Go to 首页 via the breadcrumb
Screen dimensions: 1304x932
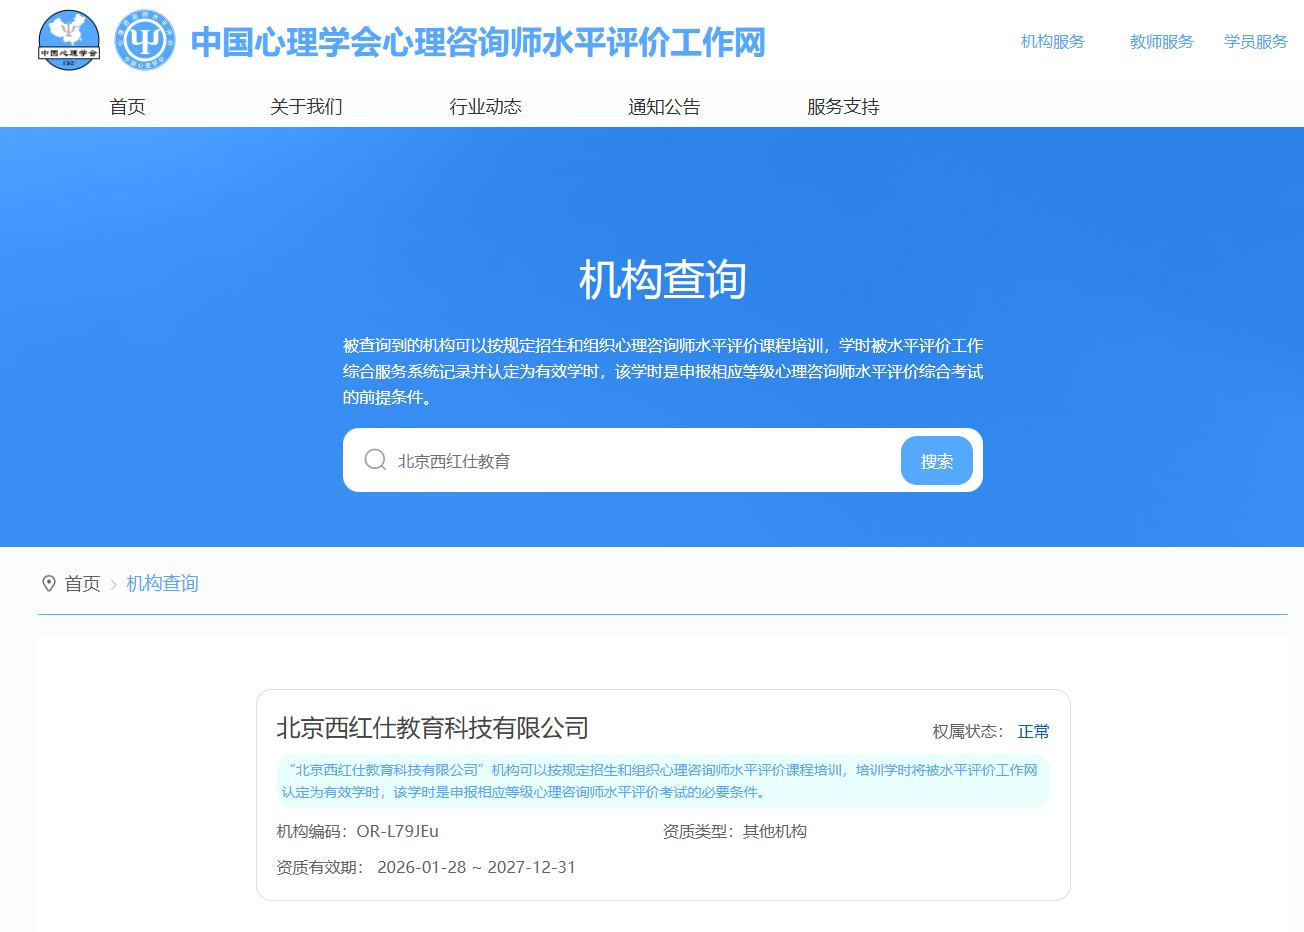pyautogui.click(x=82, y=584)
